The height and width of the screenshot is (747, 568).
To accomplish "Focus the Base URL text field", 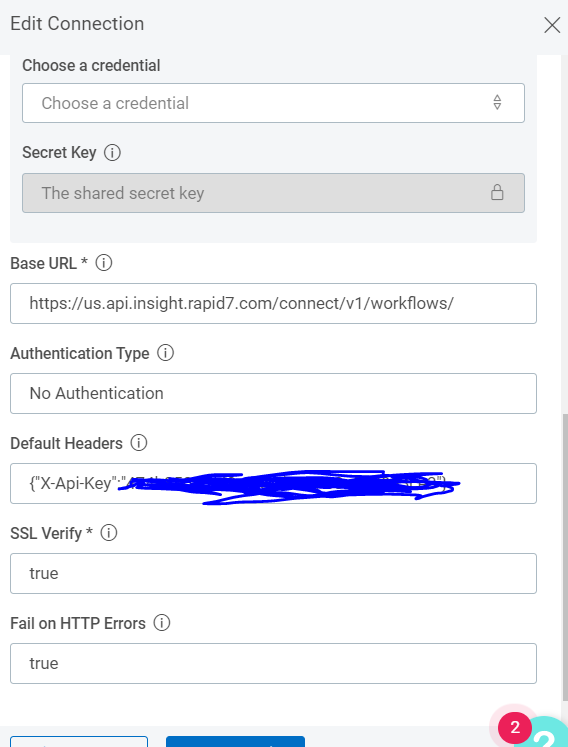I will (x=273, y=303).
